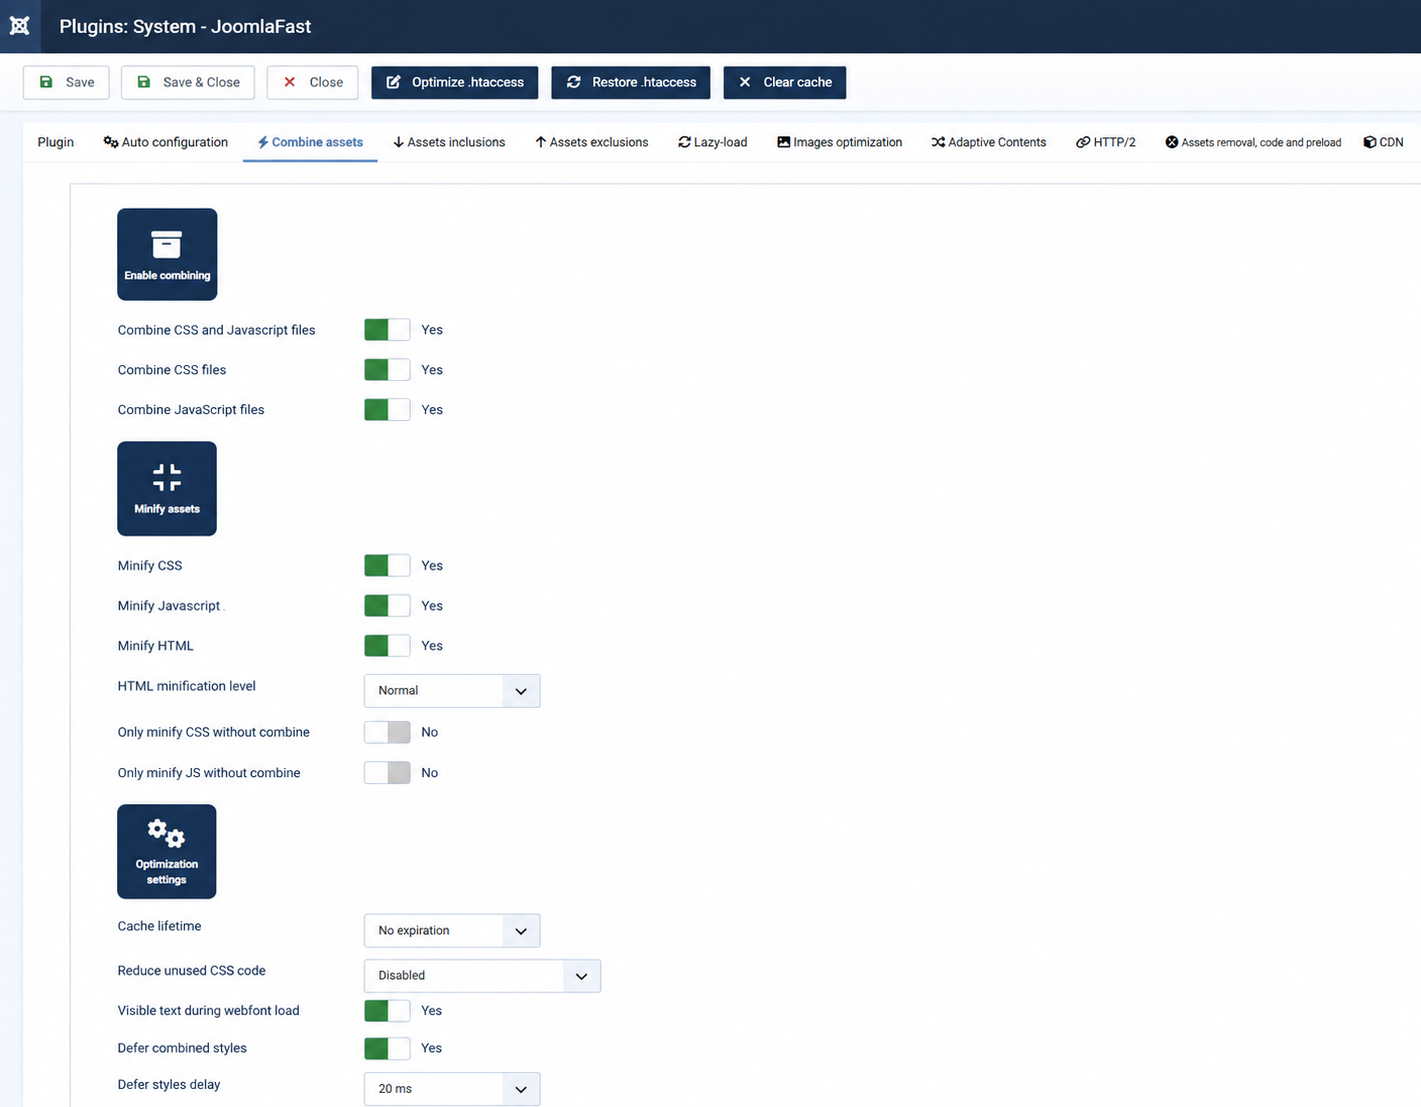
Task: Click the Combine CSS and Javascript files label
Action: (216, 330)
